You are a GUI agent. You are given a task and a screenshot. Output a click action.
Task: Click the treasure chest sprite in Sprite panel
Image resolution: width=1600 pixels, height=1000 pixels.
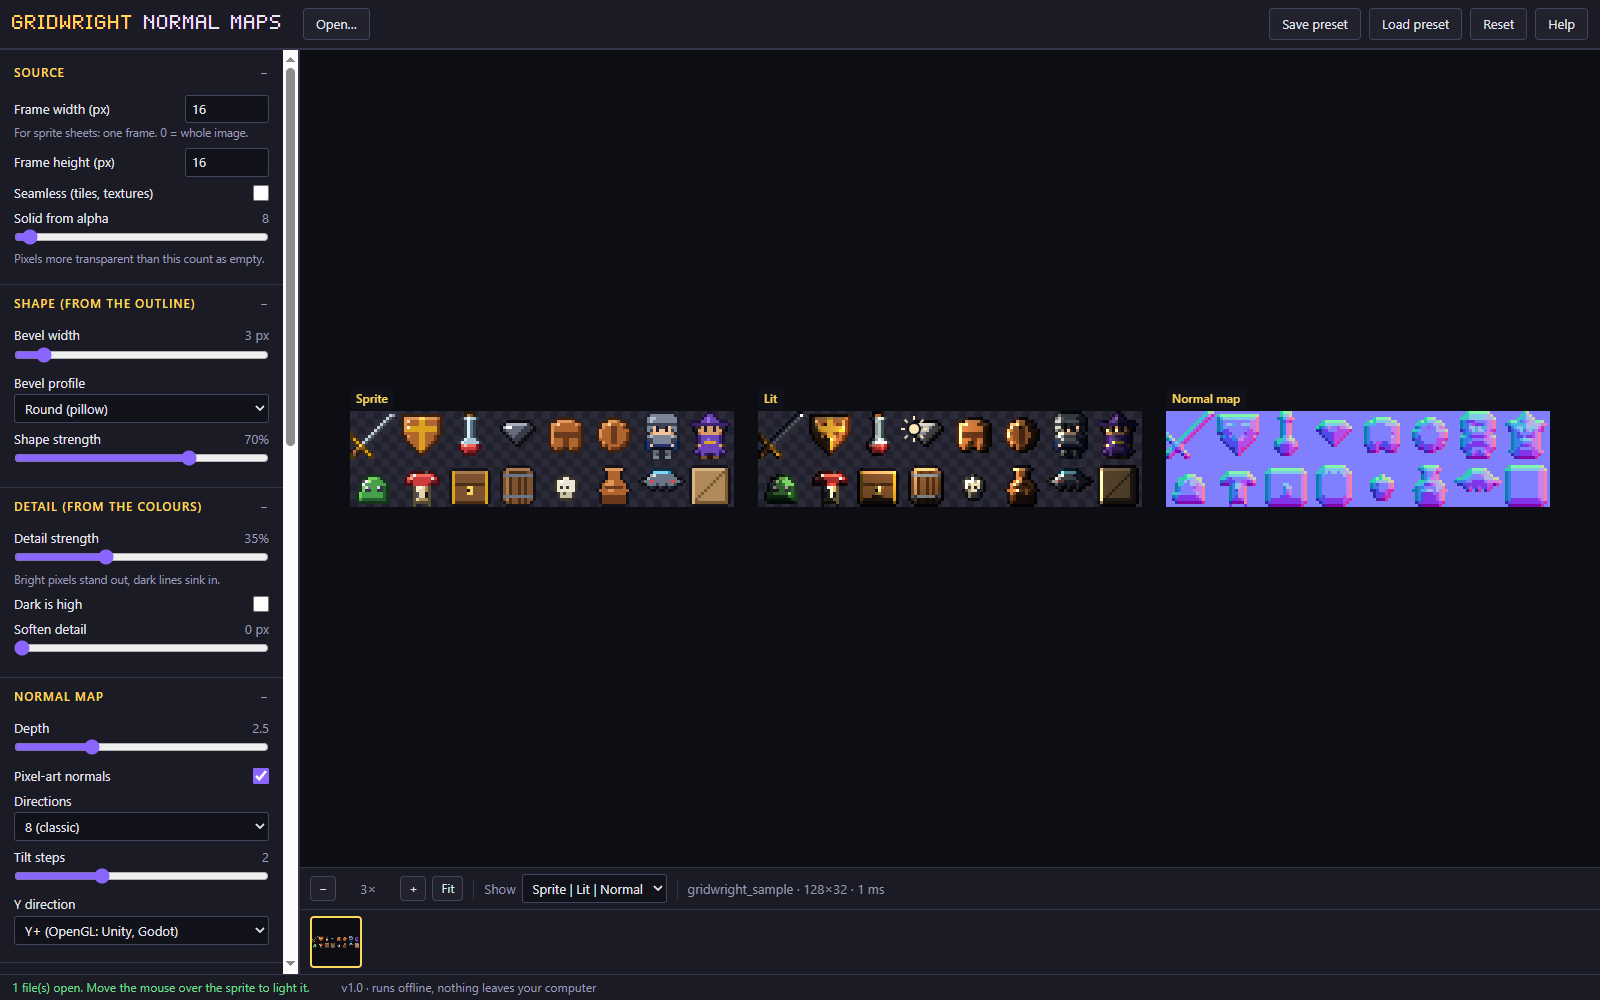click(470, 487)
